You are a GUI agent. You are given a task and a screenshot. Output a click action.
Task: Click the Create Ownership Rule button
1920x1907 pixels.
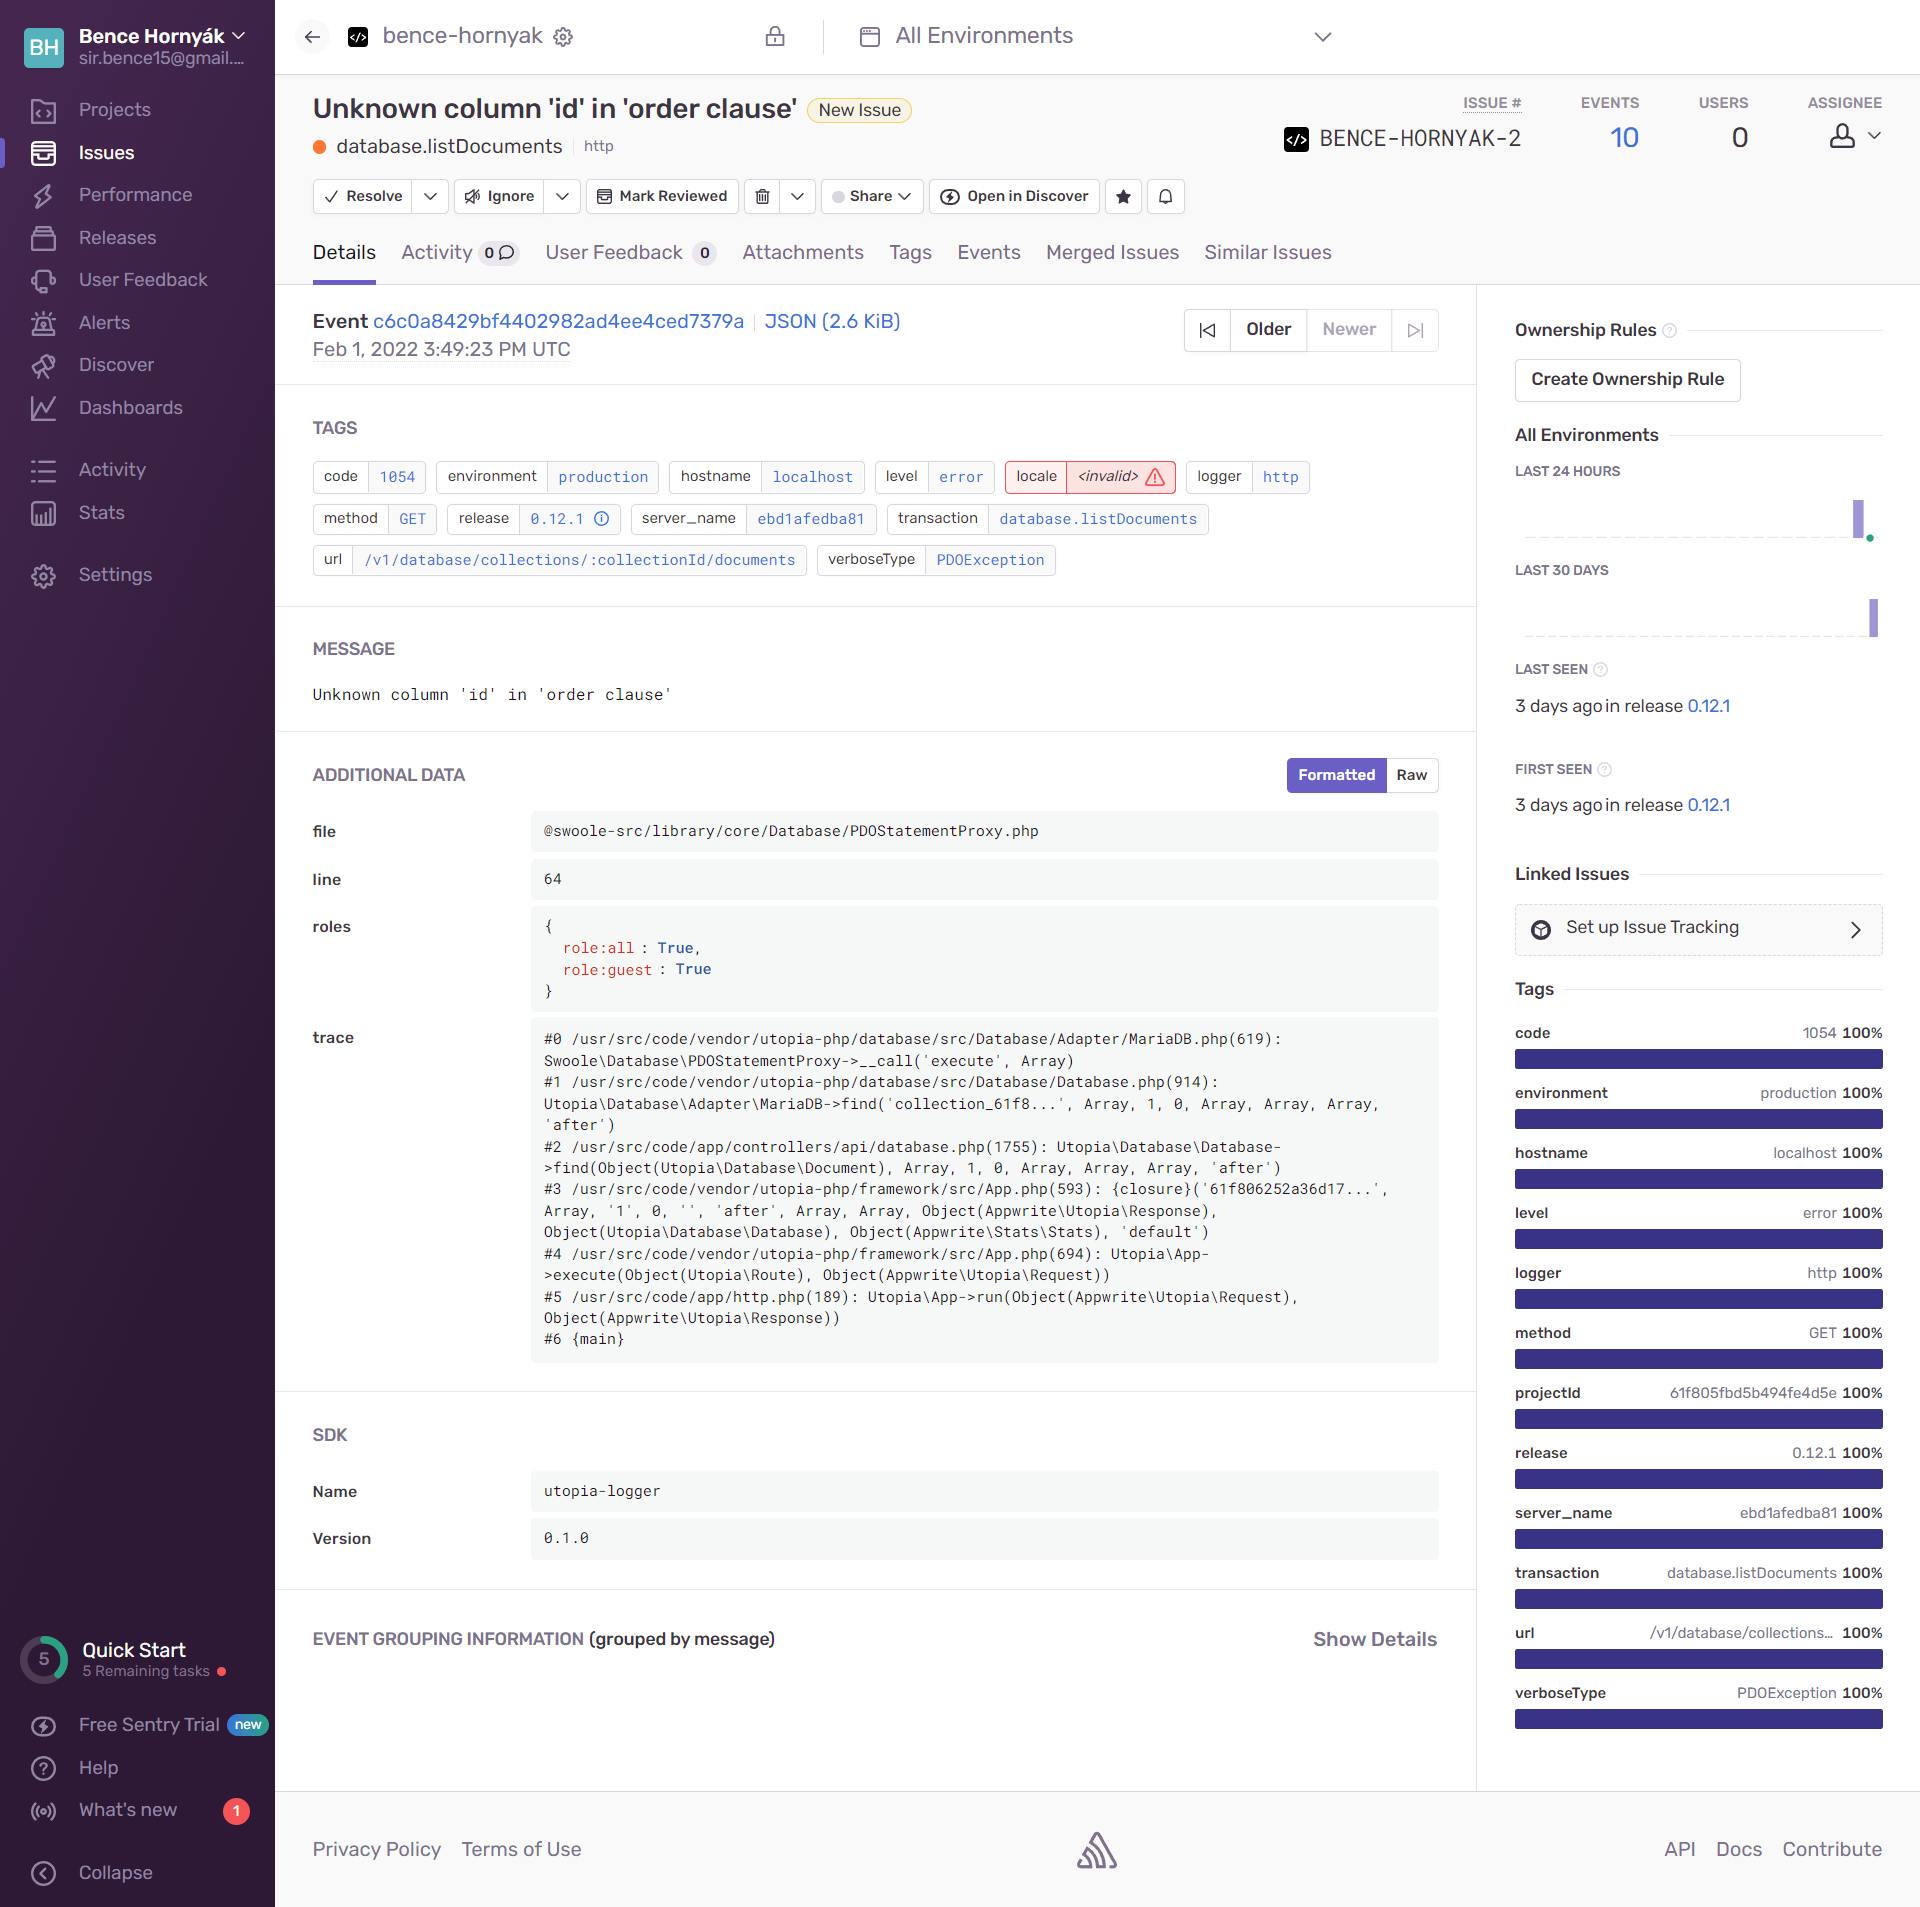(x=1626, y=379)
